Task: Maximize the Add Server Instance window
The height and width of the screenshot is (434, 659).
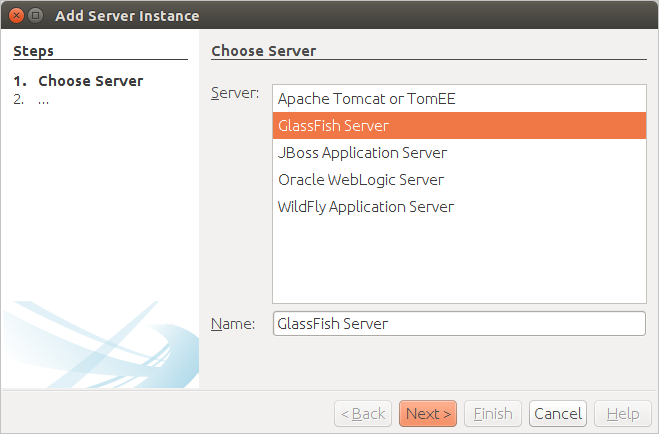Action: click(x=36, y=16)
